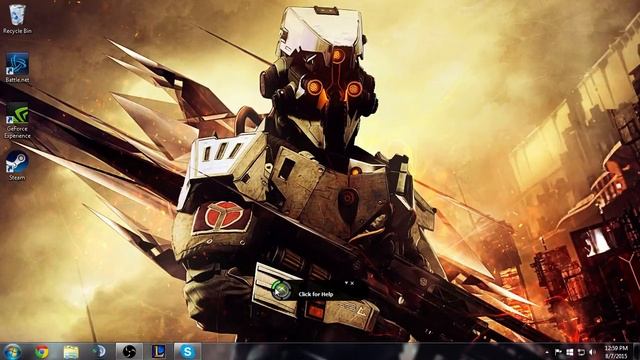Open the Recycle Bin desktop icon

pyautogui.click(x=17, y=19)
